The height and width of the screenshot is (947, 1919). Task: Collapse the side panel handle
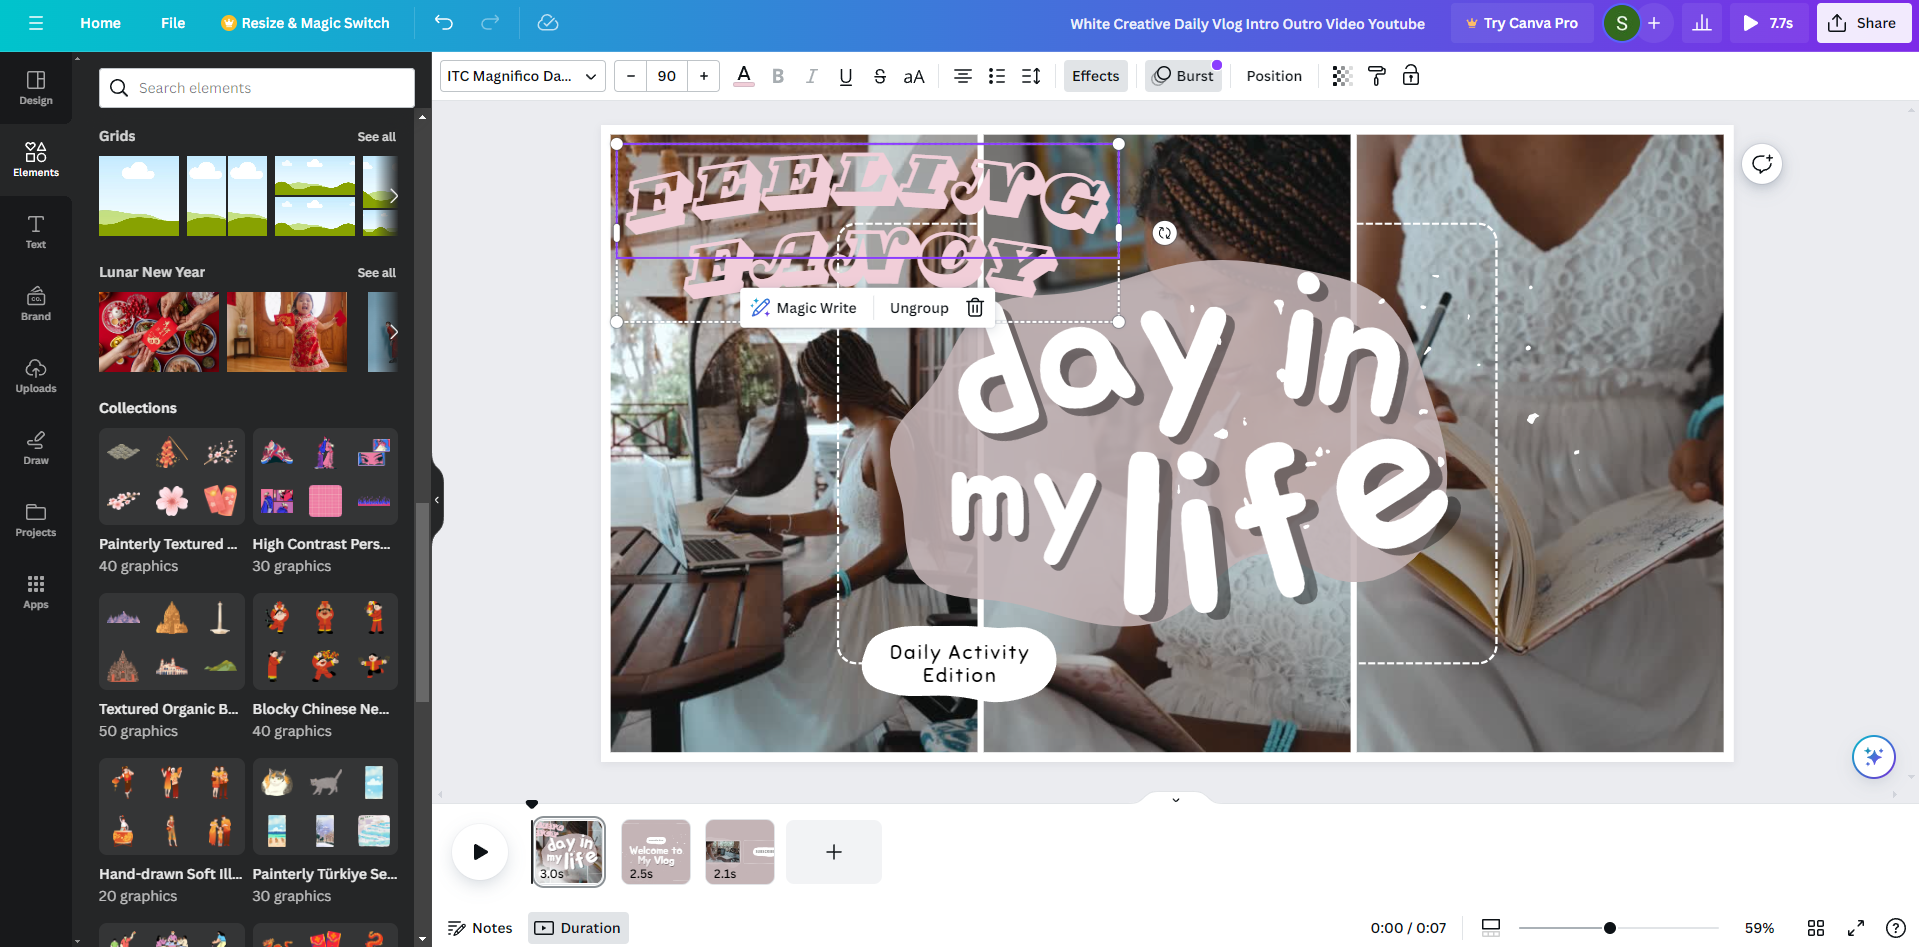tap(437, 500)
